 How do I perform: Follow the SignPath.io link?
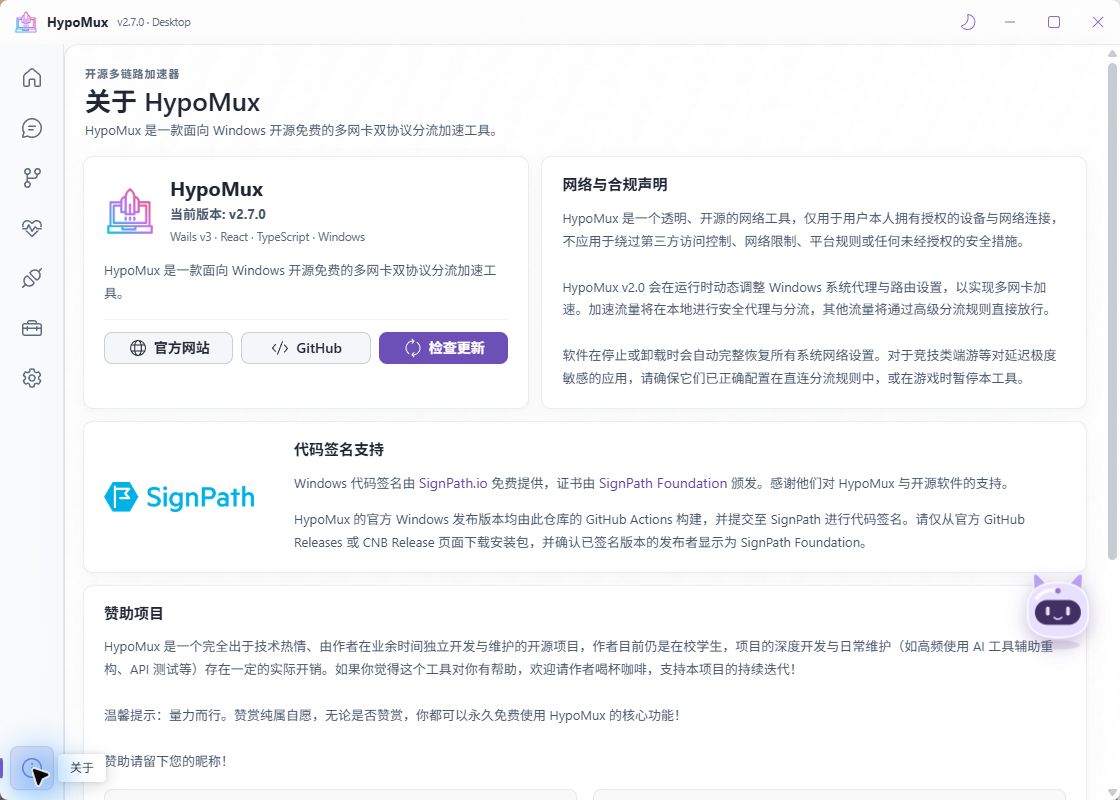tap(453, 484)
